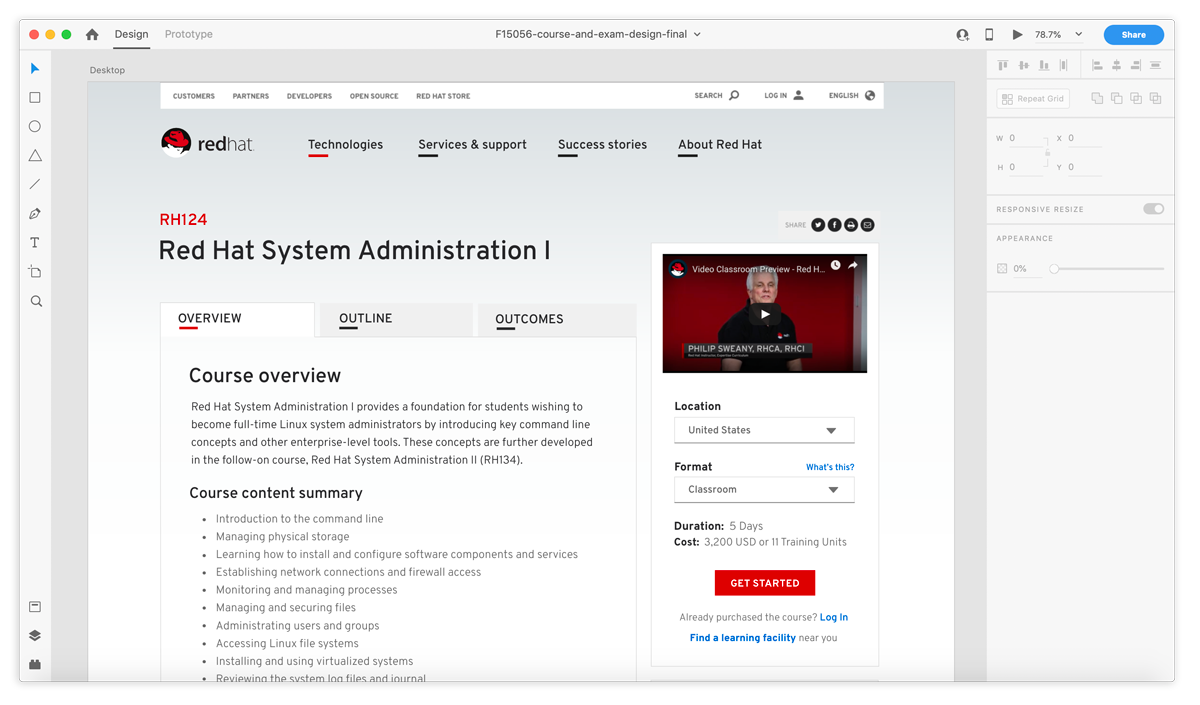Click Services & support nav item

coord(472,145)
